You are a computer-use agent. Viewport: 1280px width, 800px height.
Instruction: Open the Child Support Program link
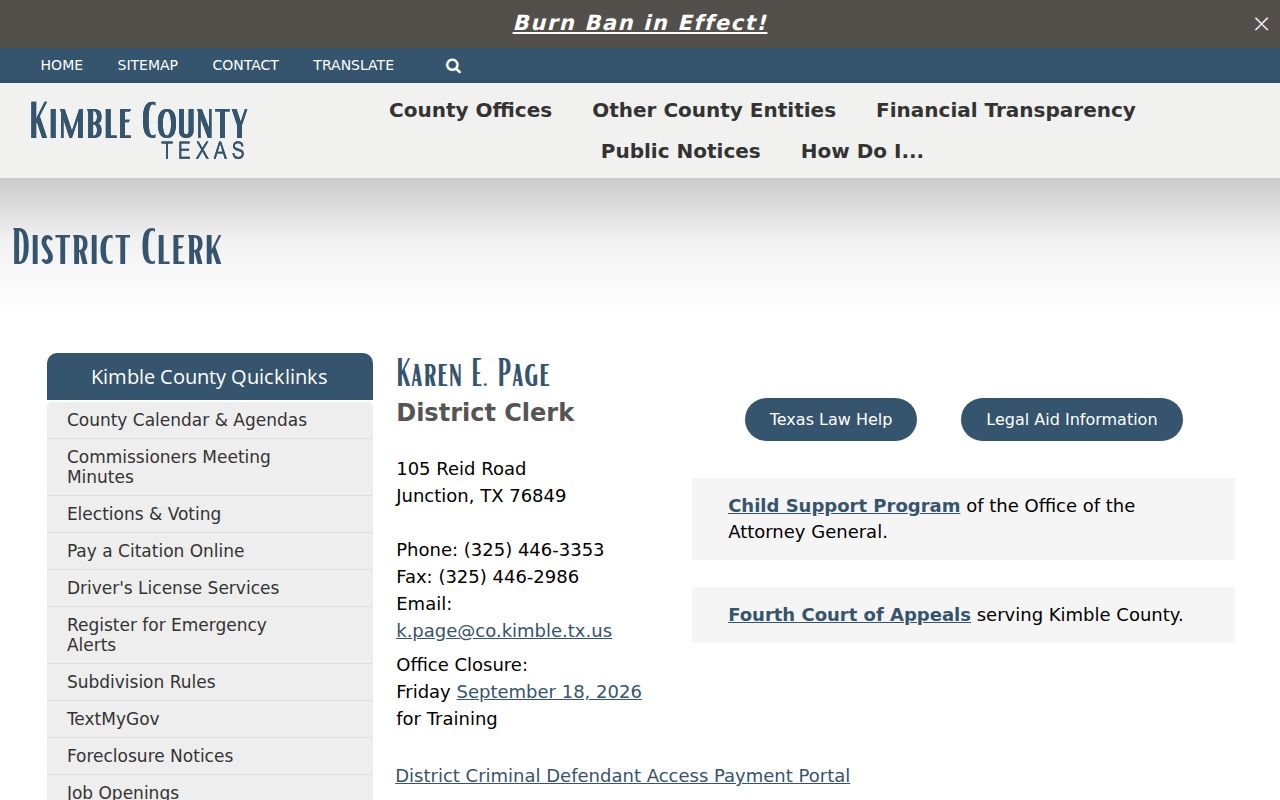click(844, 505)
